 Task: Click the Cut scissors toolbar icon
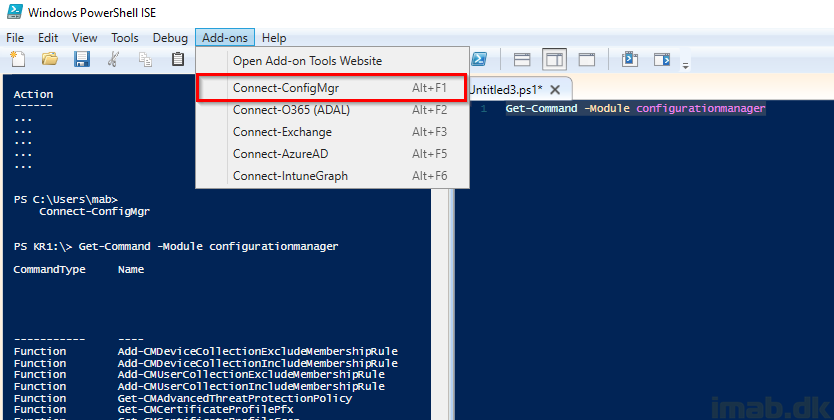(113, 59)
